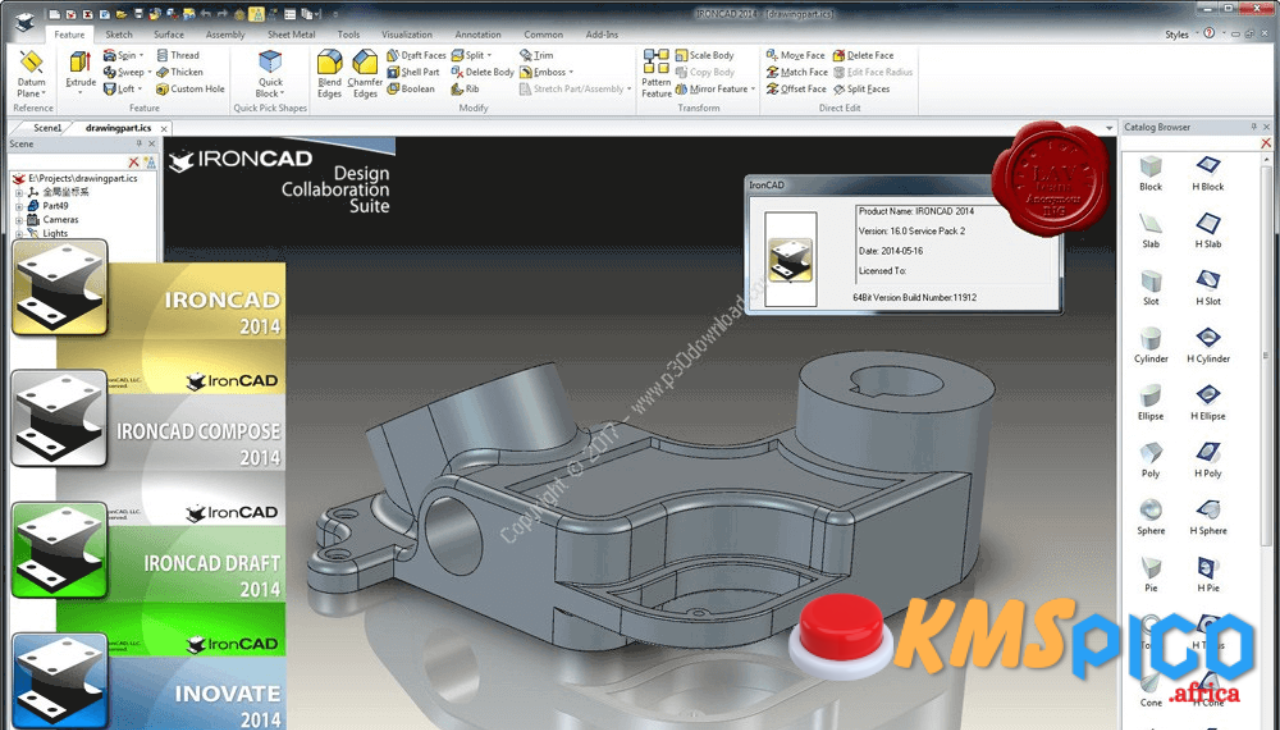Pick the H Slab shape in catalog
Viewport: 1280px width, 730px height.
pyautogui.click(x=1208, y=230)
